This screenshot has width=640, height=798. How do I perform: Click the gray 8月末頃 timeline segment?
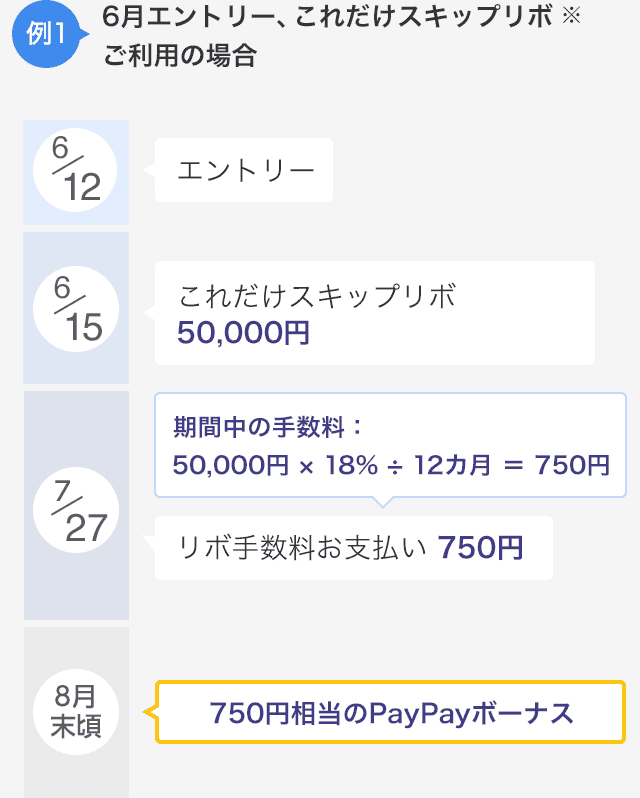(76, 712)
